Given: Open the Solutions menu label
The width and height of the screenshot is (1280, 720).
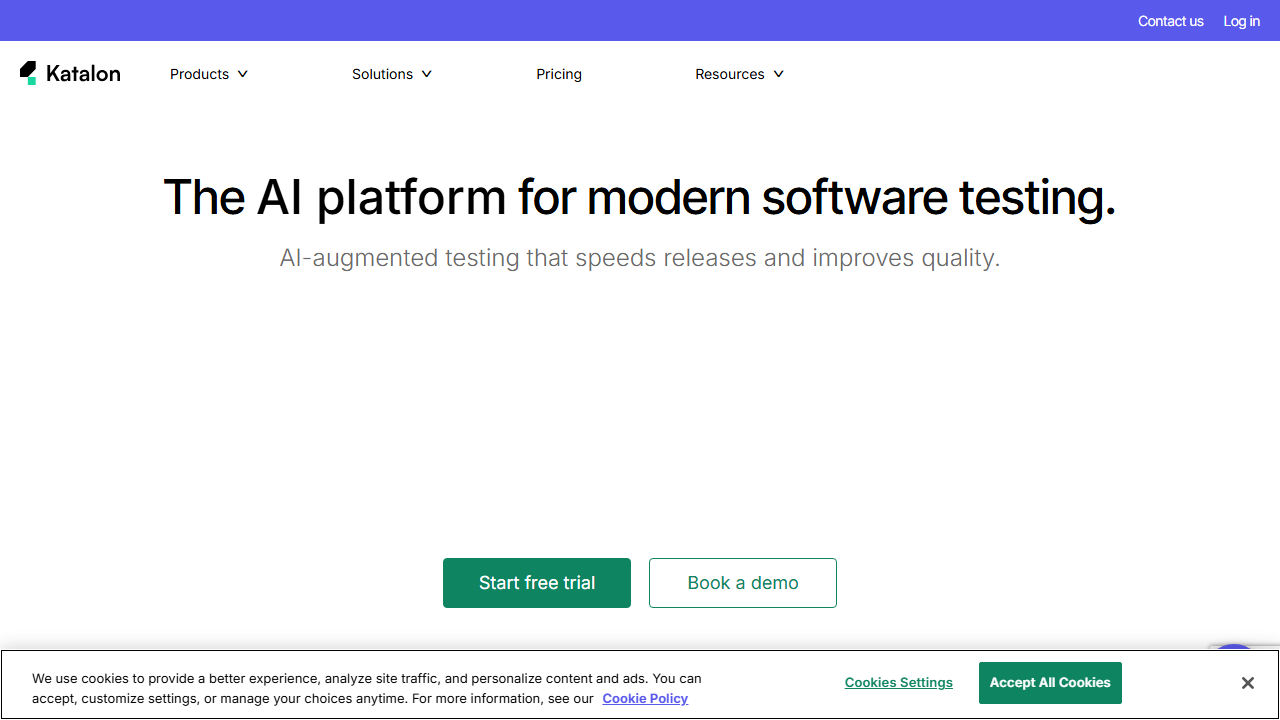Looking at the screenshot, I should (382, 74).
